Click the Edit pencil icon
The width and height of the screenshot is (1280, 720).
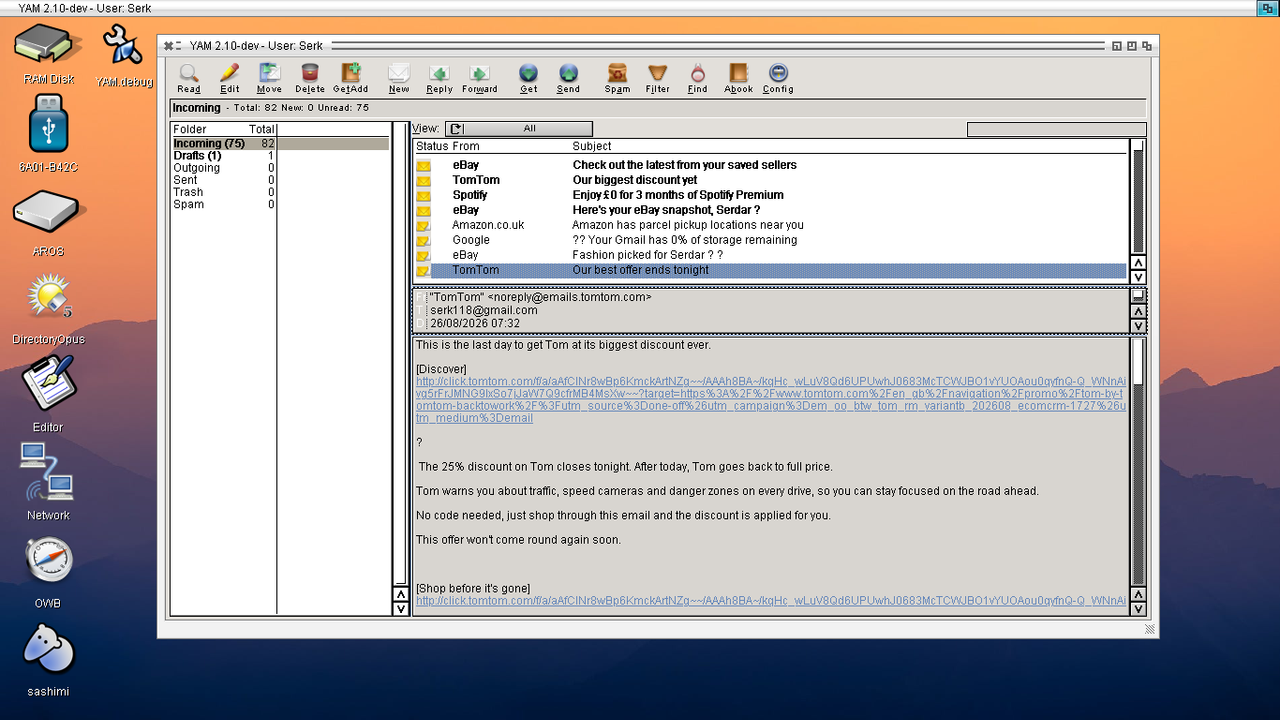coord(229,78)
